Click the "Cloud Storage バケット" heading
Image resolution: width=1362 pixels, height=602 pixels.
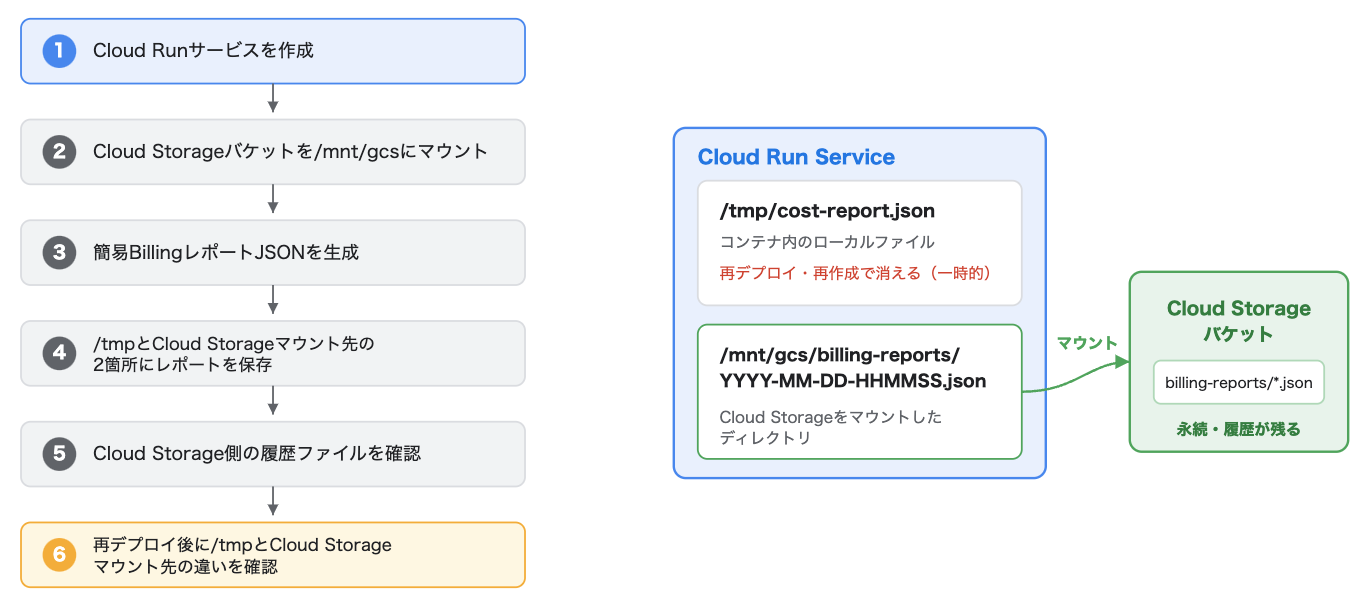pos(1238,321)
